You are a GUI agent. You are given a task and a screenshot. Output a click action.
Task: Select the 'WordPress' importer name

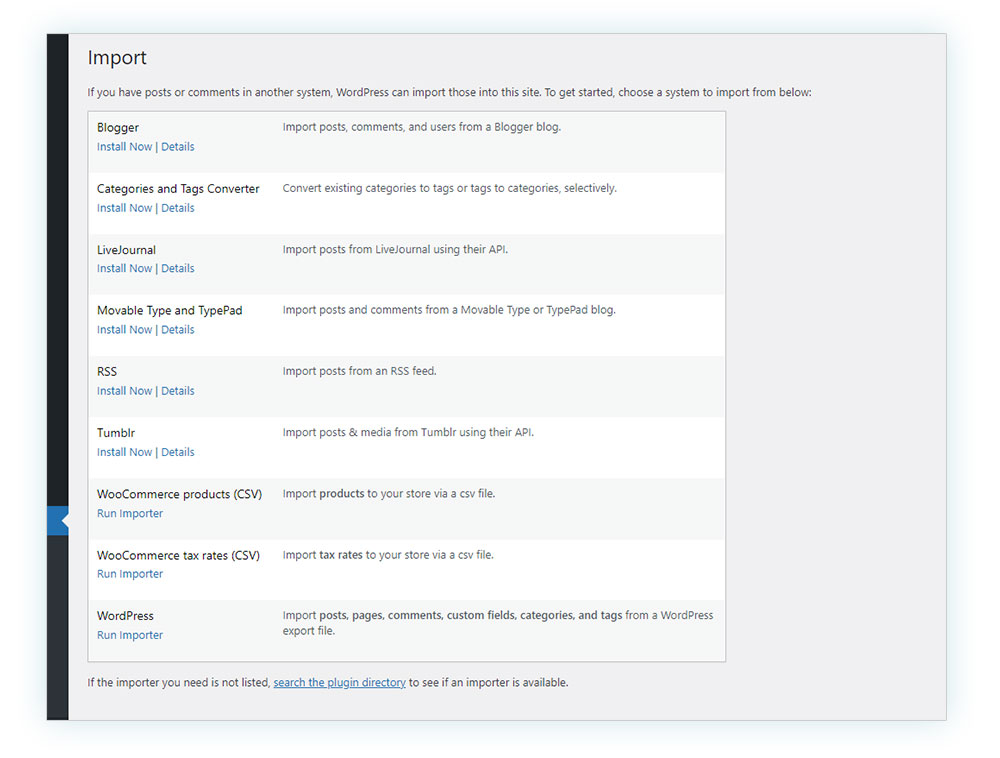click(x=125, y=616)
